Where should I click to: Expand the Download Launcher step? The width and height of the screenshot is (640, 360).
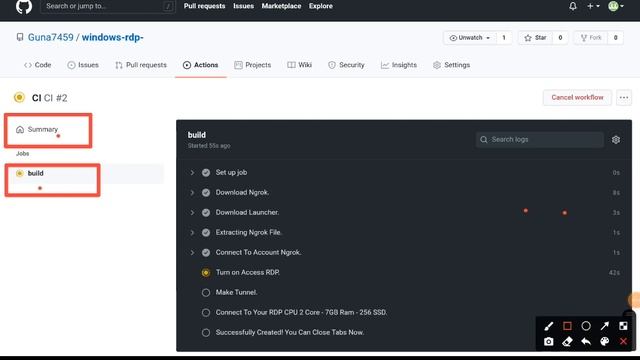[x=192, y=213]
